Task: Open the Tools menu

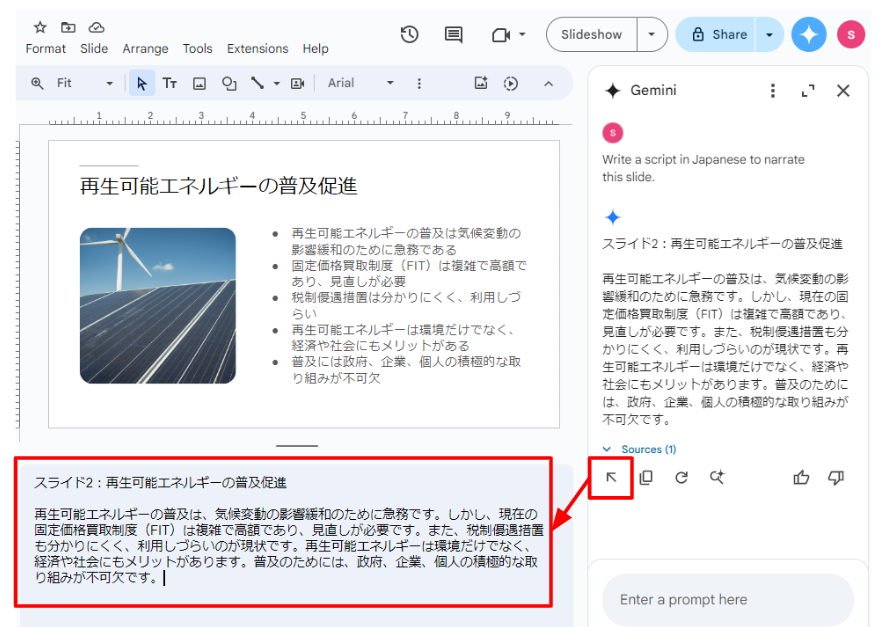Action: [x=198, y=49]
